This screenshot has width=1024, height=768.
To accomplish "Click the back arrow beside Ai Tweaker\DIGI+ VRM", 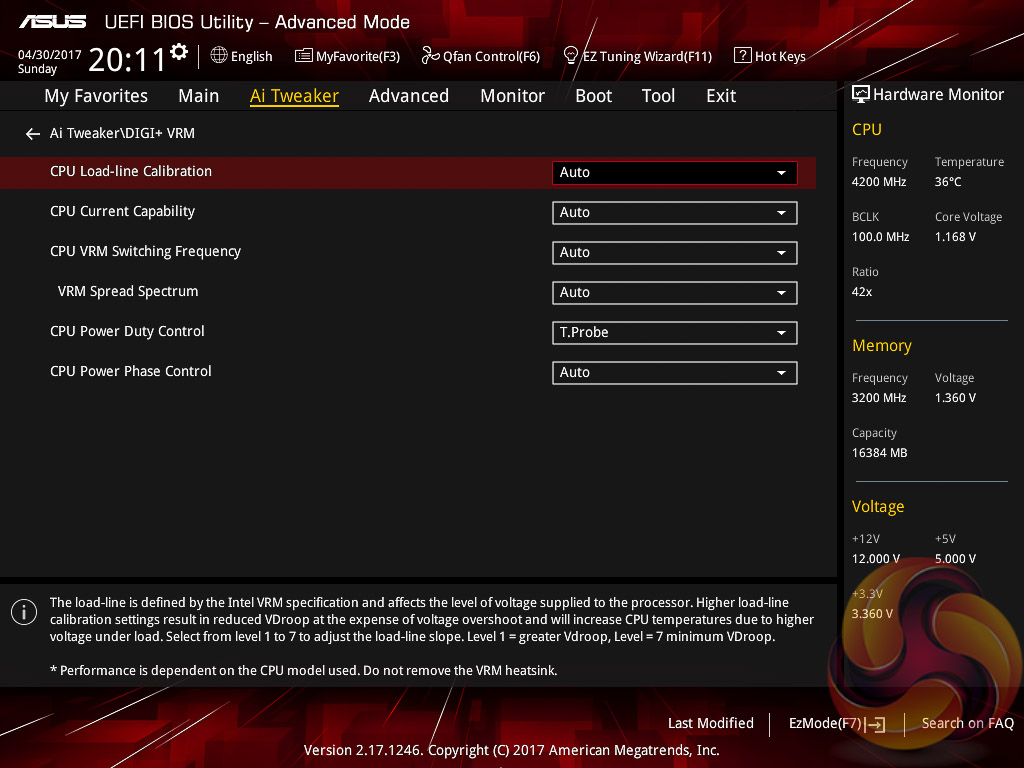I will pyautogui.click(x=33, y=134).
